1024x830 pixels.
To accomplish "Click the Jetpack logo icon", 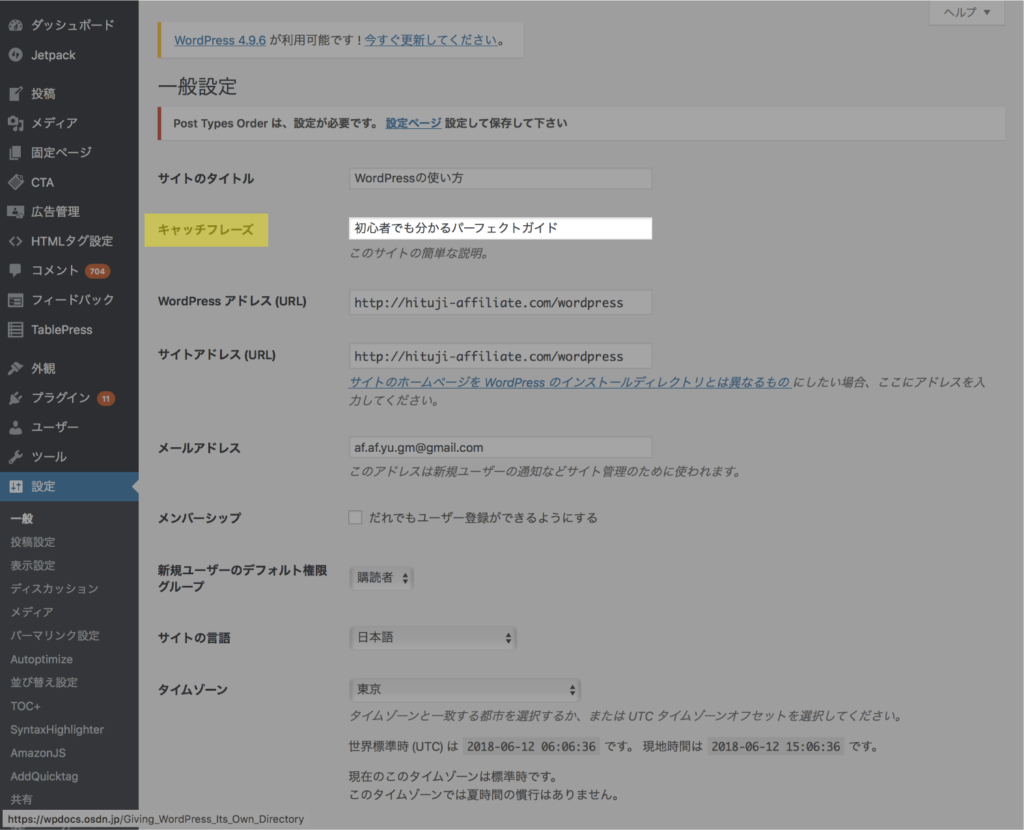I will [16, 55].
